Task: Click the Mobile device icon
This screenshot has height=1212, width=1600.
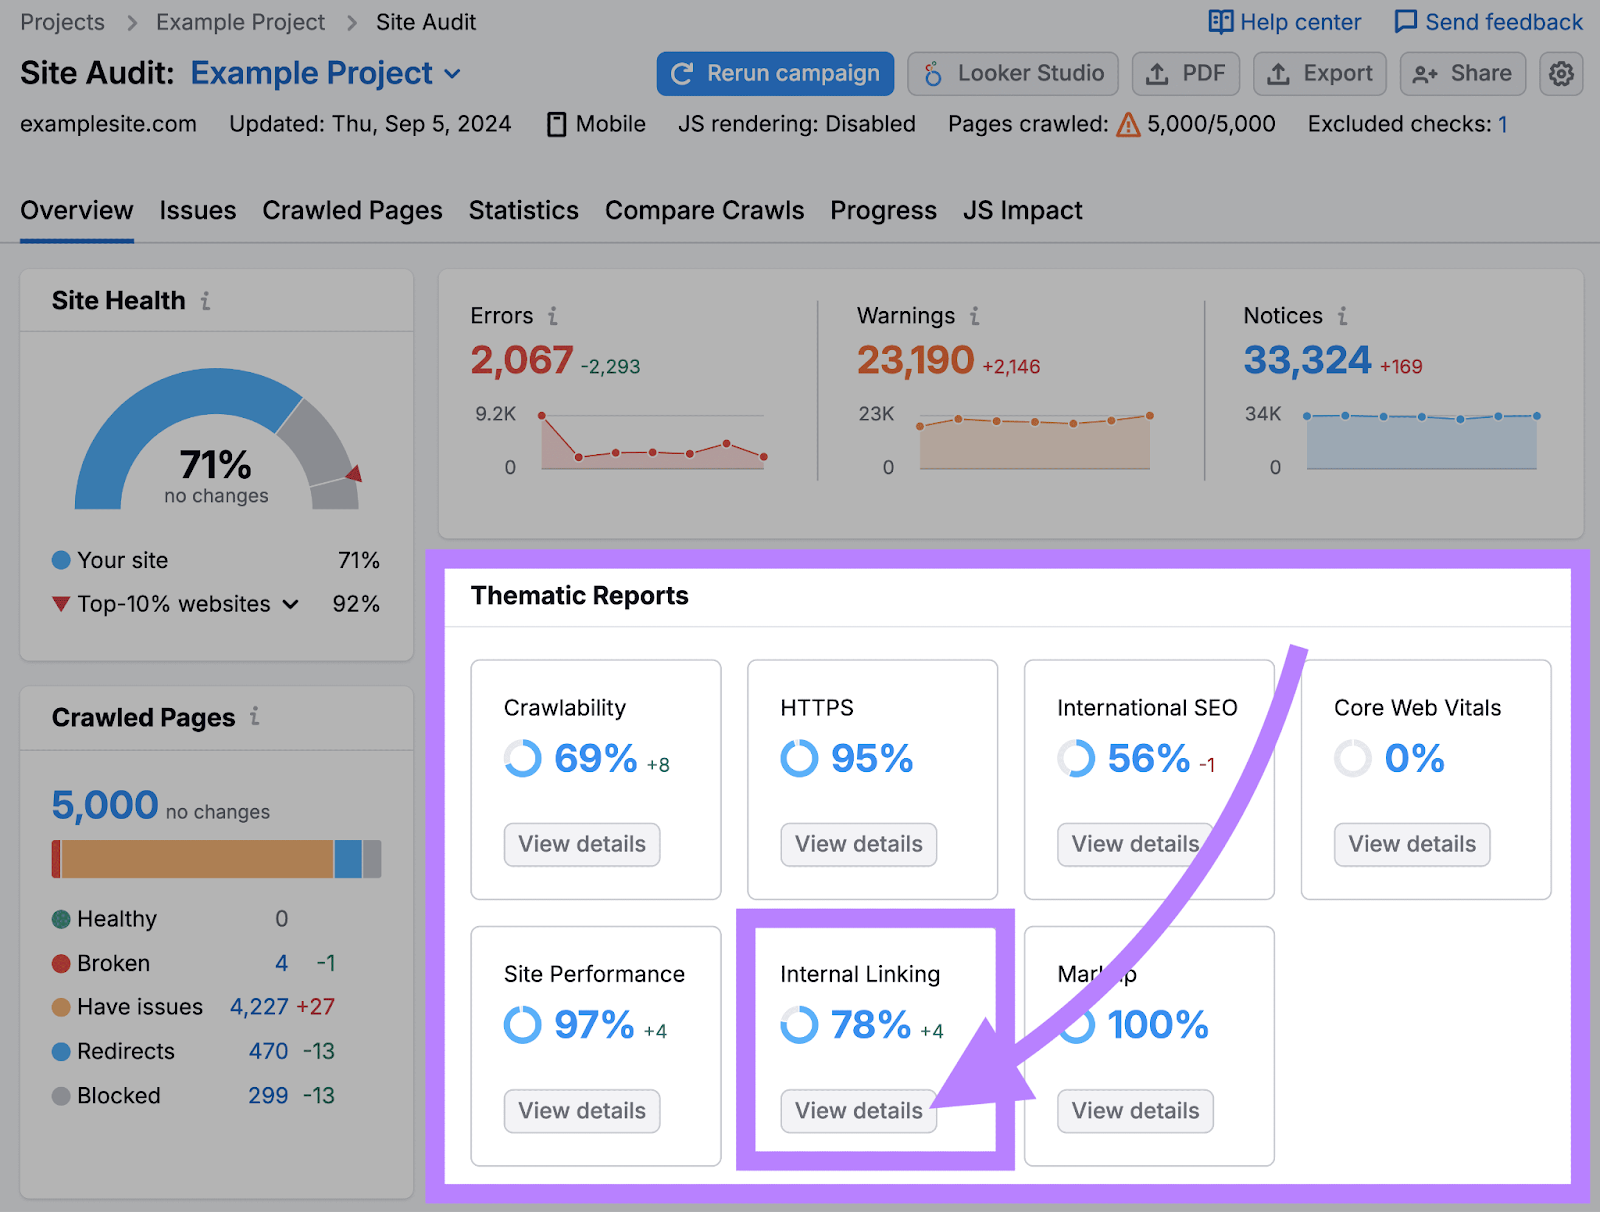Action: tap(557, 124)
